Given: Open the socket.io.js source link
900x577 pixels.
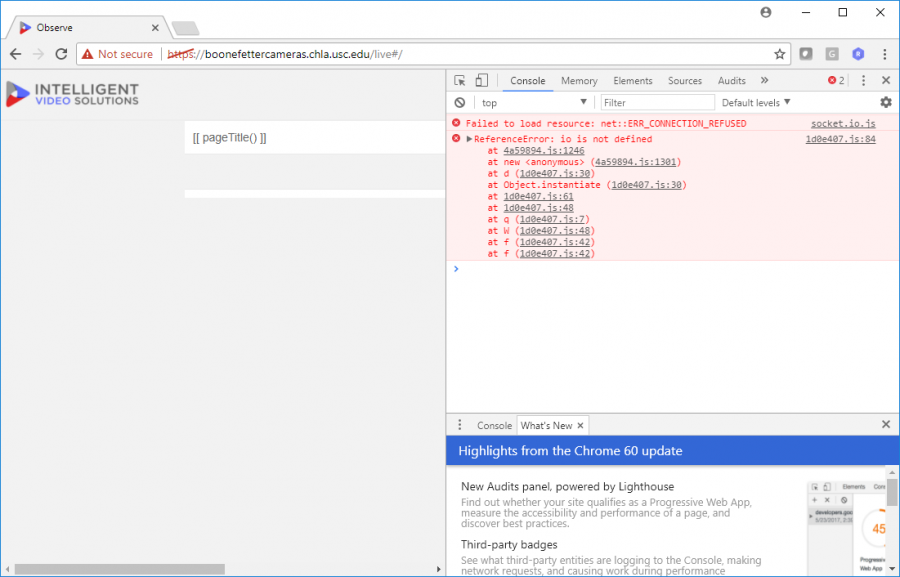Looking at the screenshot, I should [x=843, y=123].
